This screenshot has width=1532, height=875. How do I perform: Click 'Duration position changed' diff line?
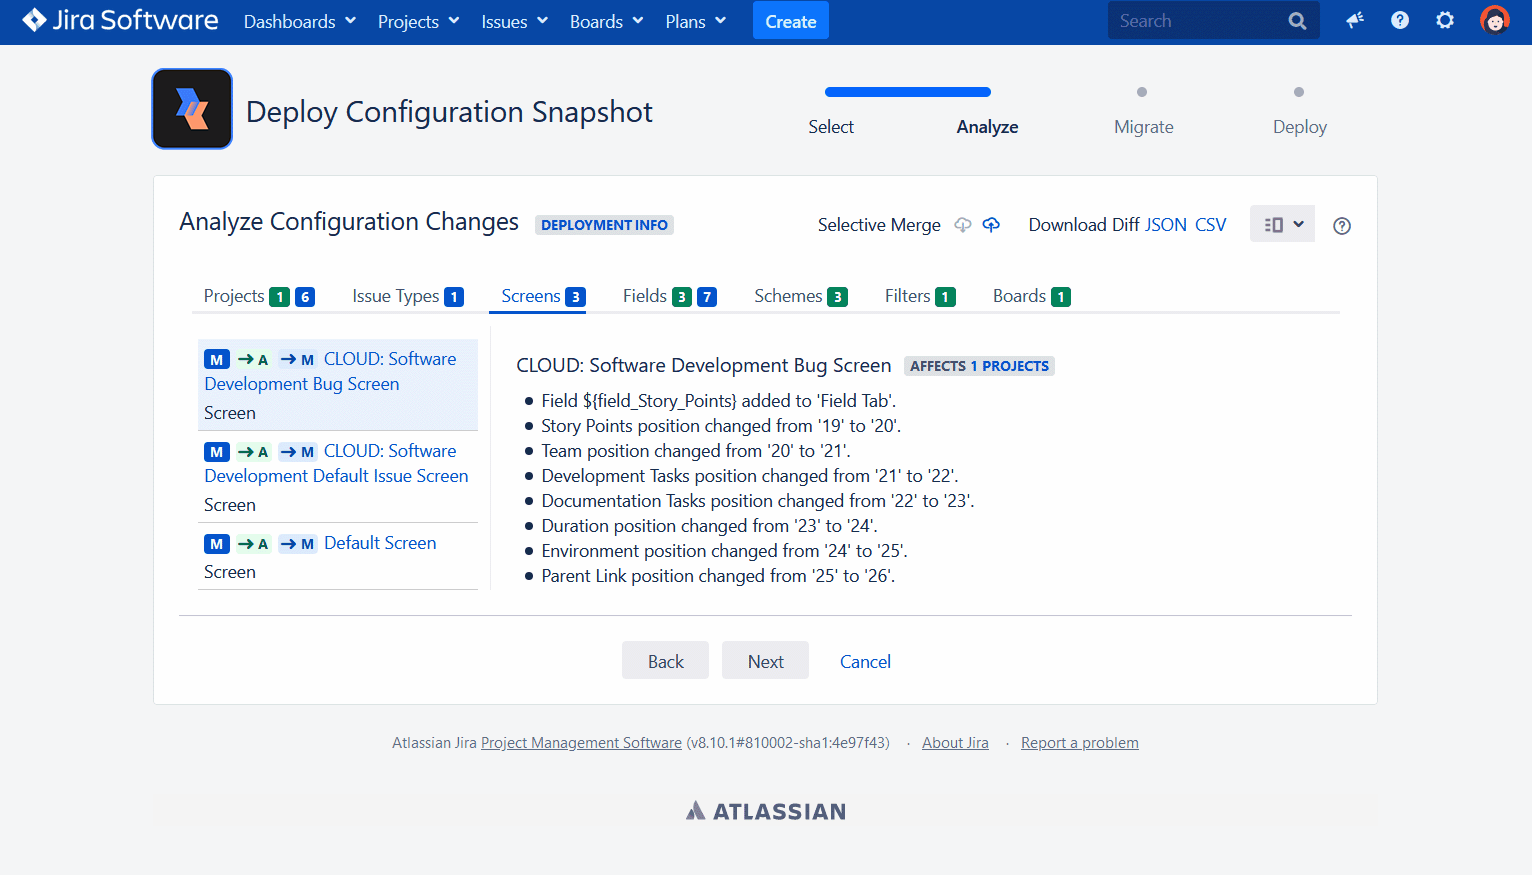click(709, 526)
